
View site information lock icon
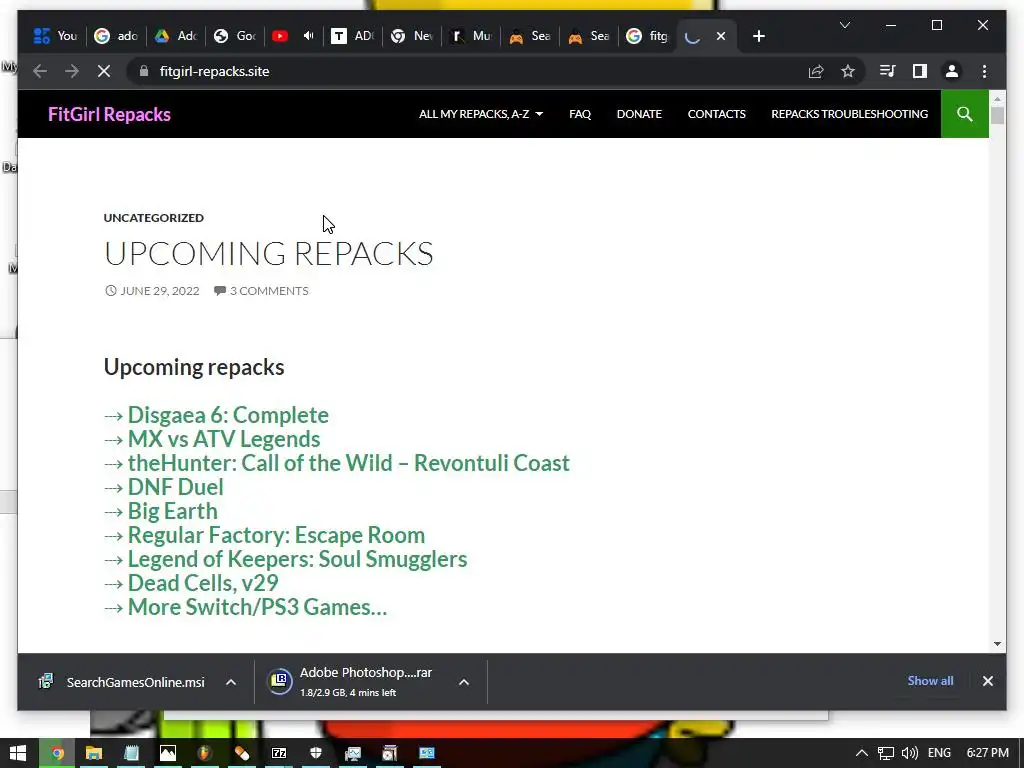coord(144,71)
